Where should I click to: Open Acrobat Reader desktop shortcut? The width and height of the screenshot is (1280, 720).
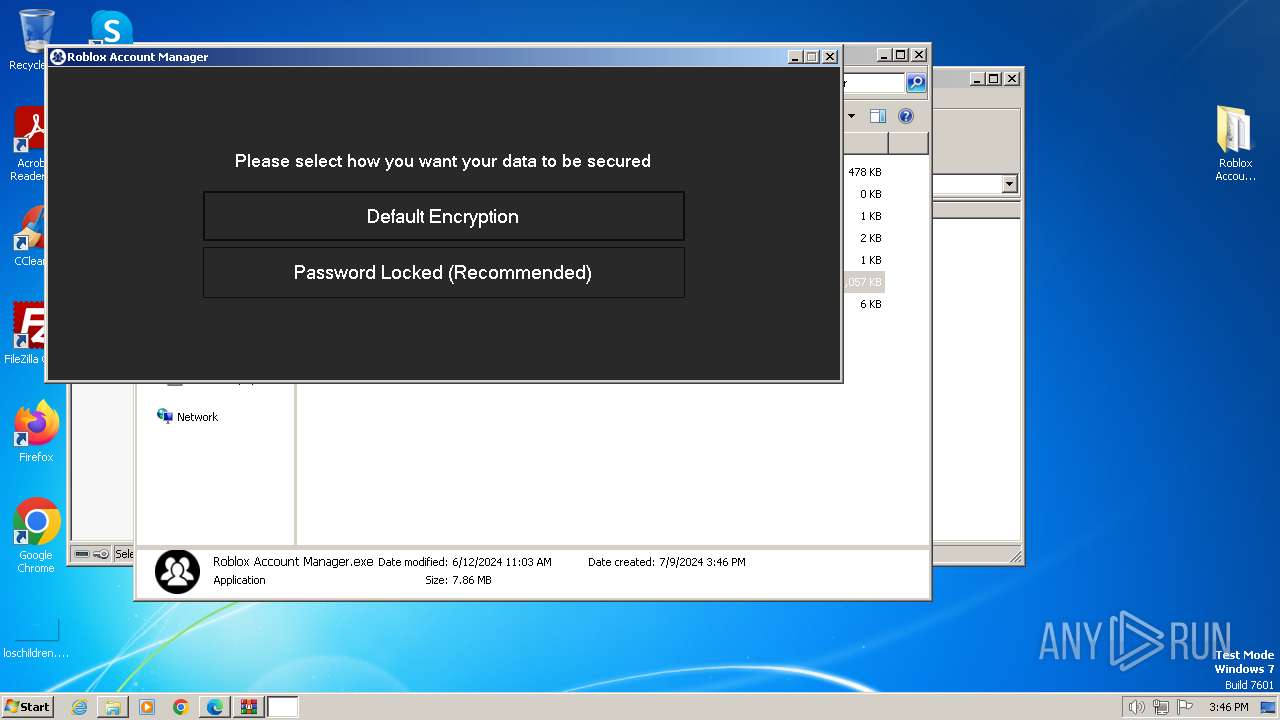pos(30,145)
